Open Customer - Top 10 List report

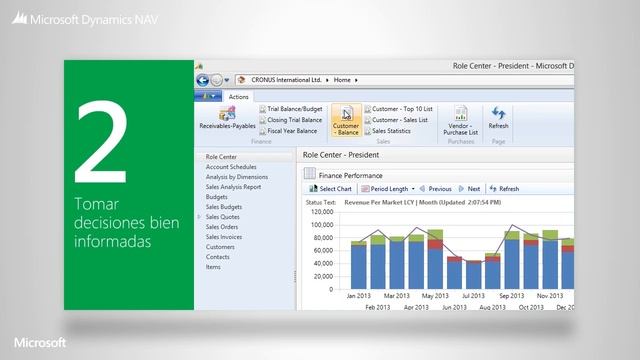398,109
